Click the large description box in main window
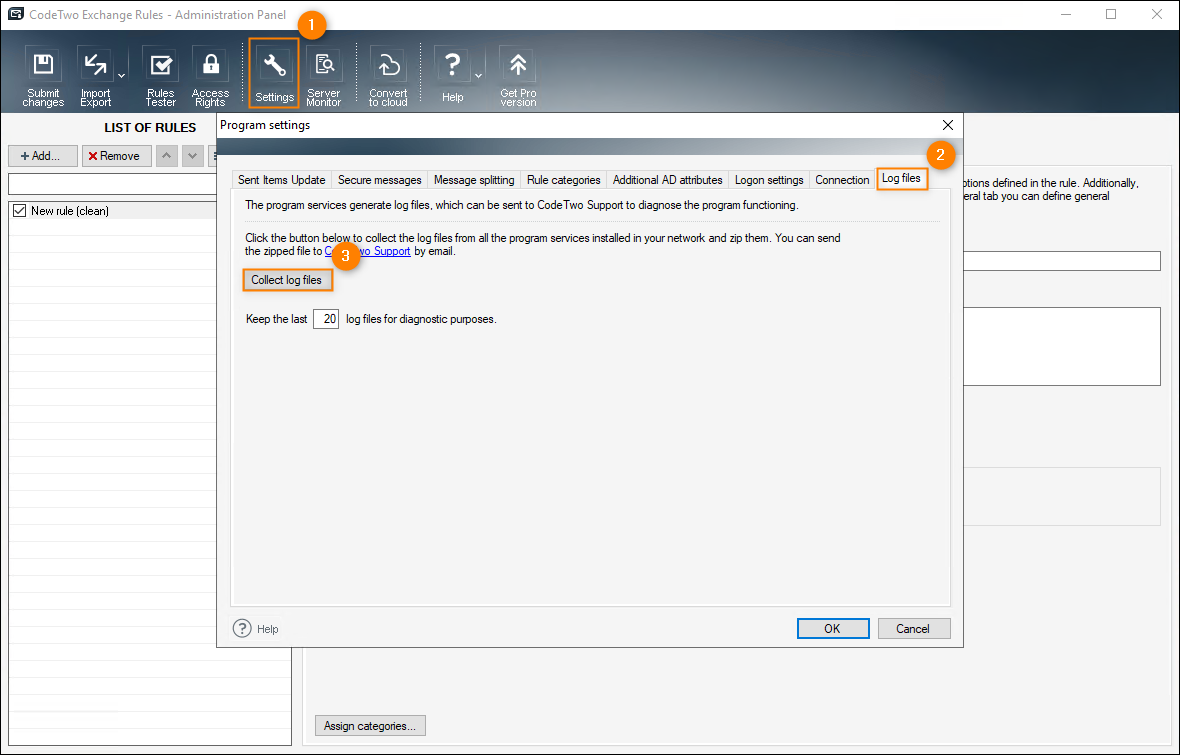The image size is (1180, 755). tap(1062, 346)
